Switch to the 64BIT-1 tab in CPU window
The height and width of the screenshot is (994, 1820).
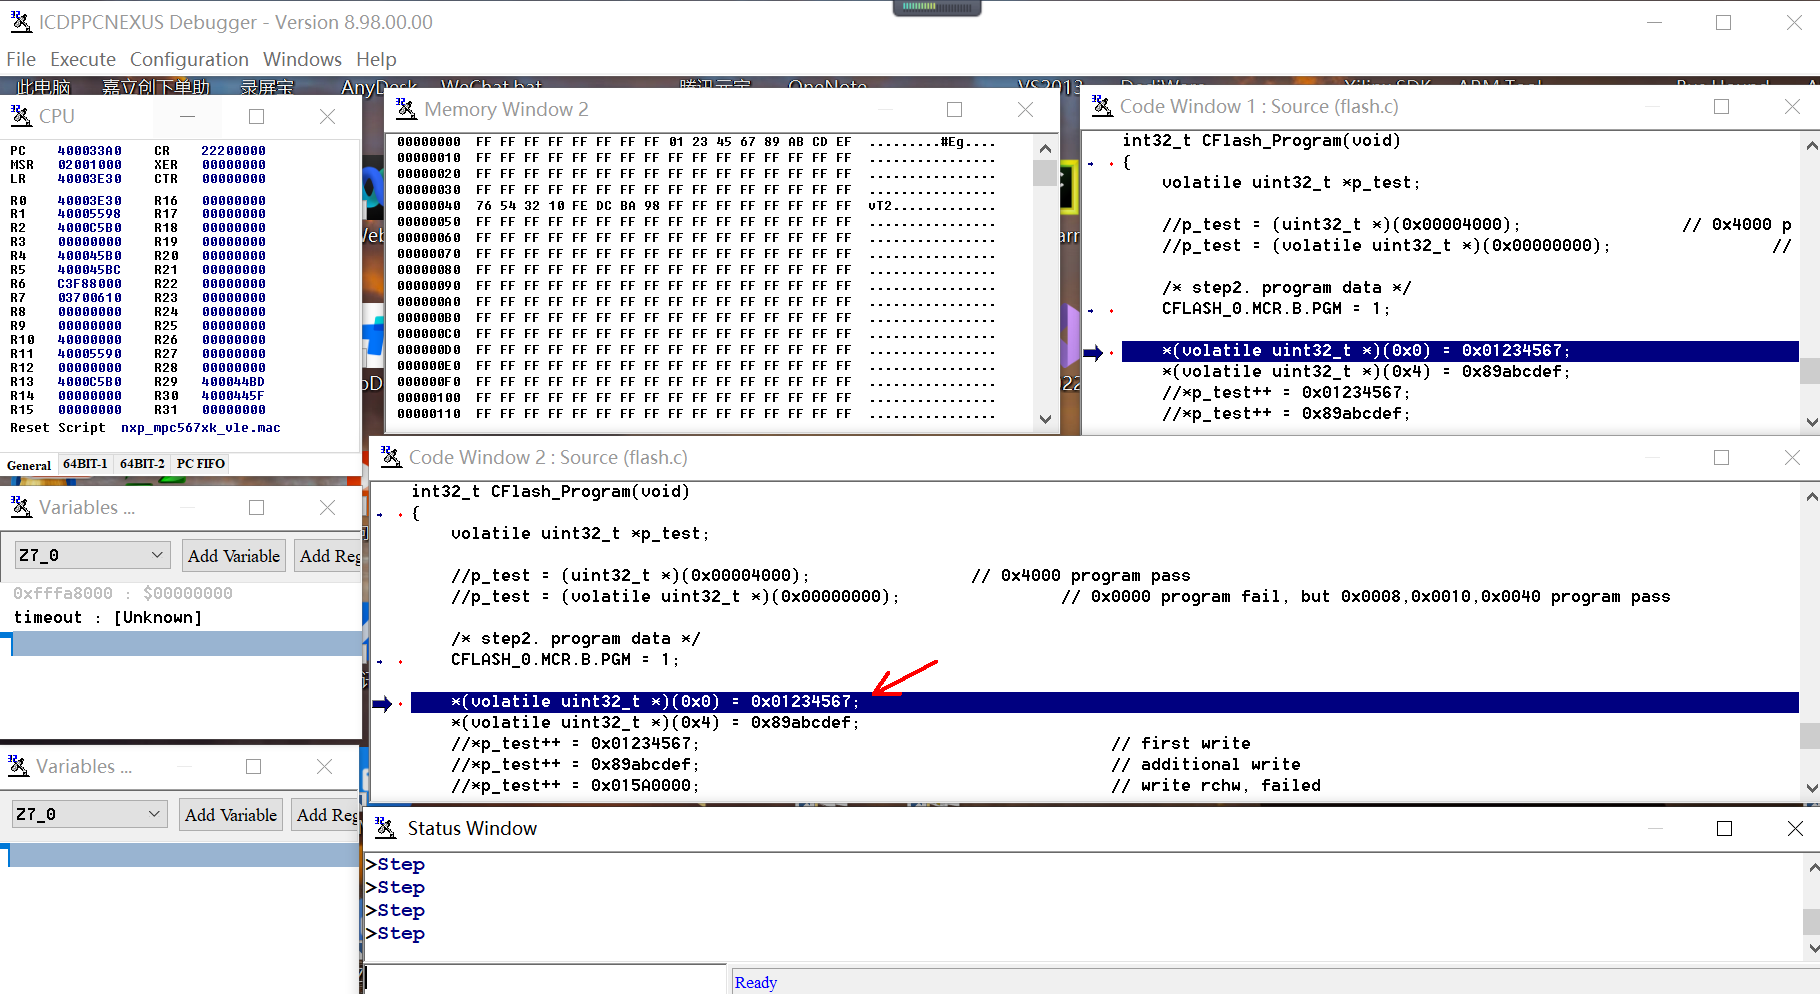click(84, 463)
